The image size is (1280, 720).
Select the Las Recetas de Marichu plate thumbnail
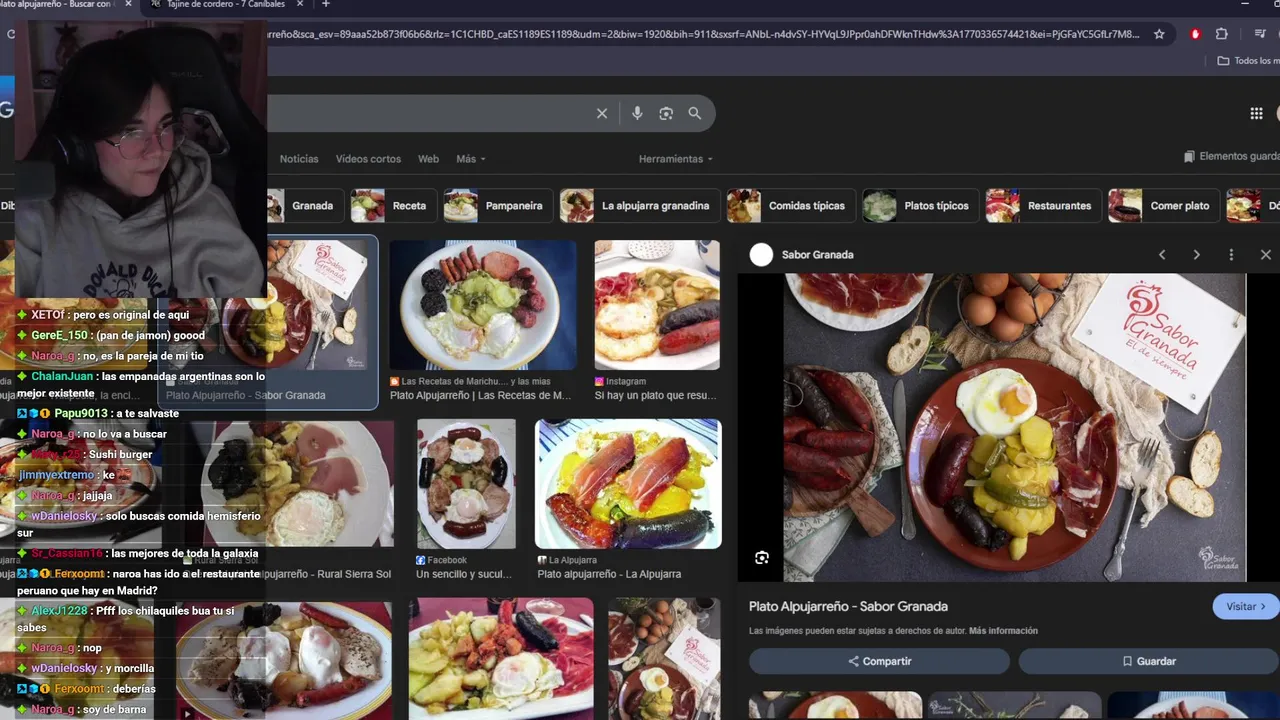click(x=483, y=305)
